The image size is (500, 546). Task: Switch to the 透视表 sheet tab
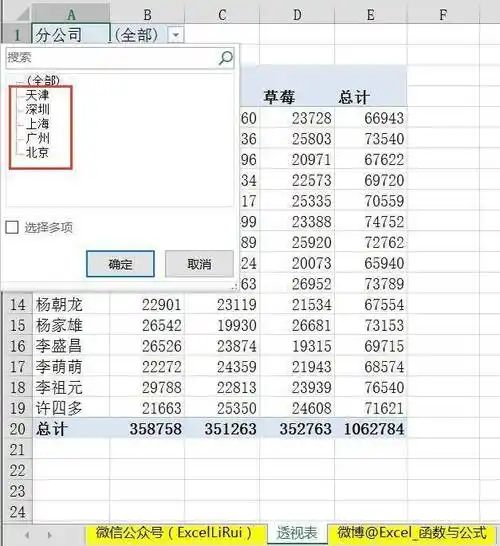pos(297,533)
